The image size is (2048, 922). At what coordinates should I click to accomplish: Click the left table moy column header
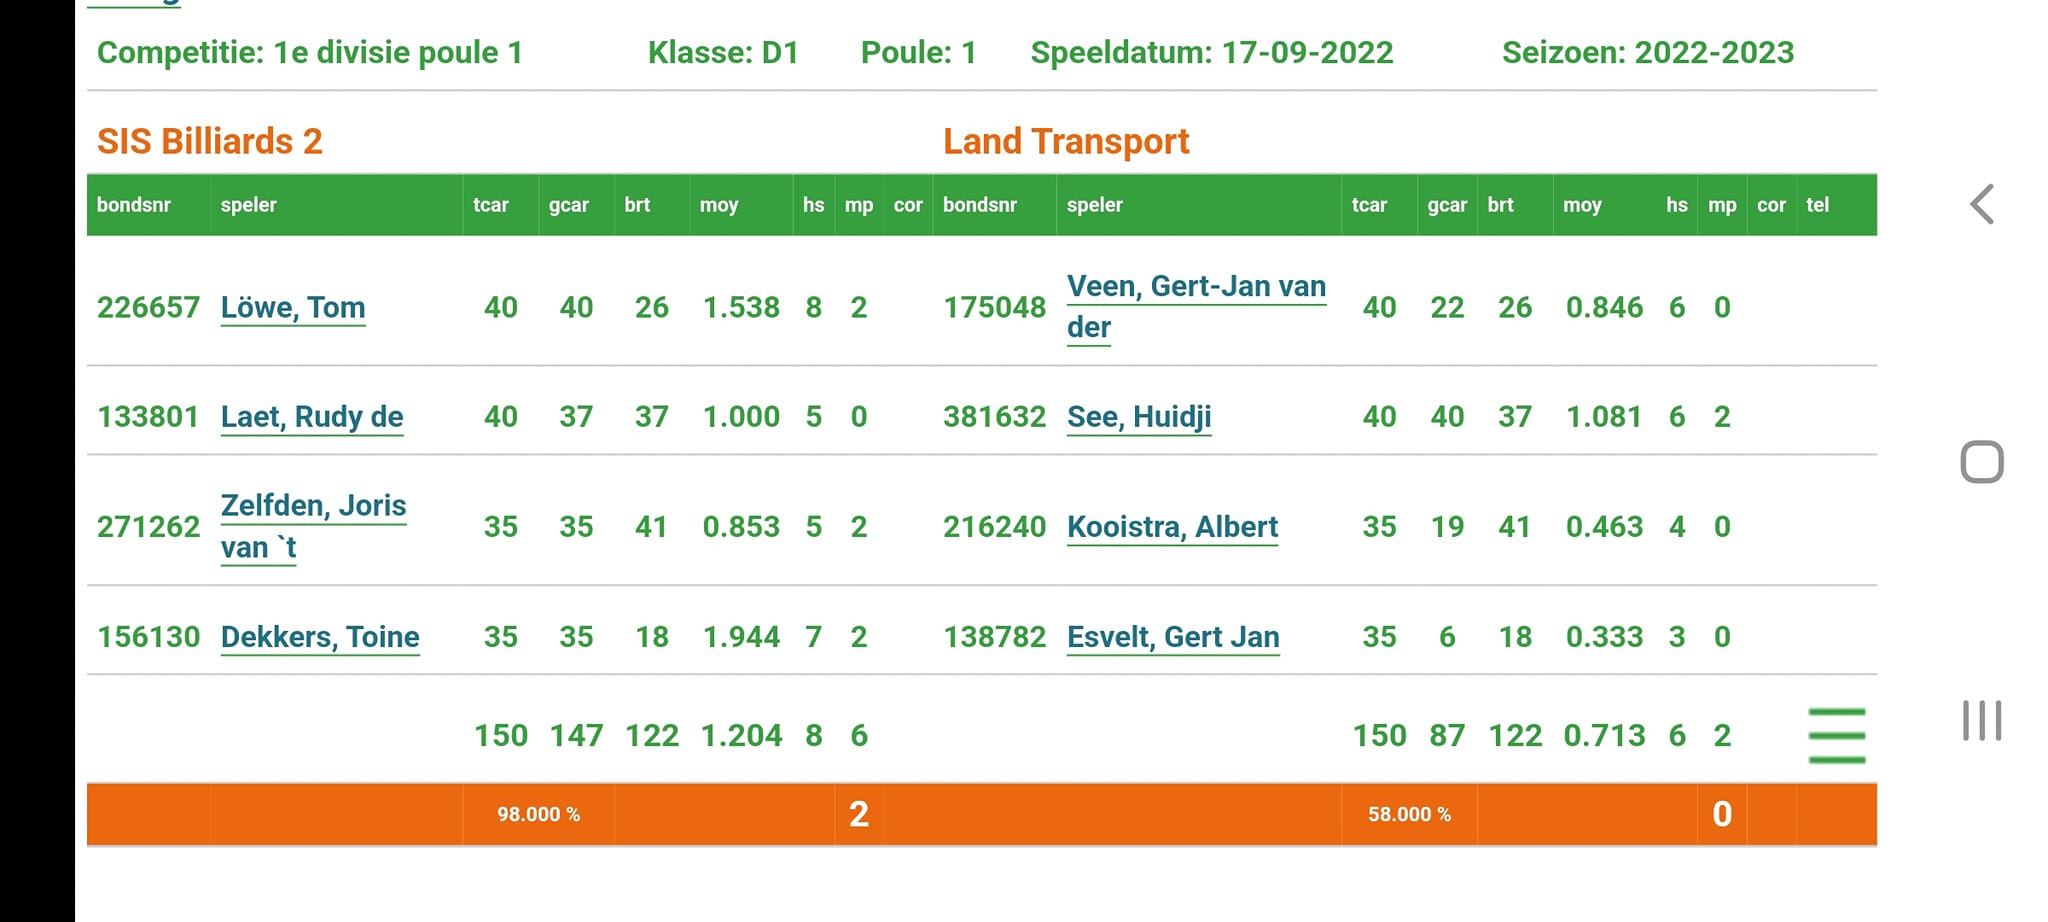pos(719,205)
